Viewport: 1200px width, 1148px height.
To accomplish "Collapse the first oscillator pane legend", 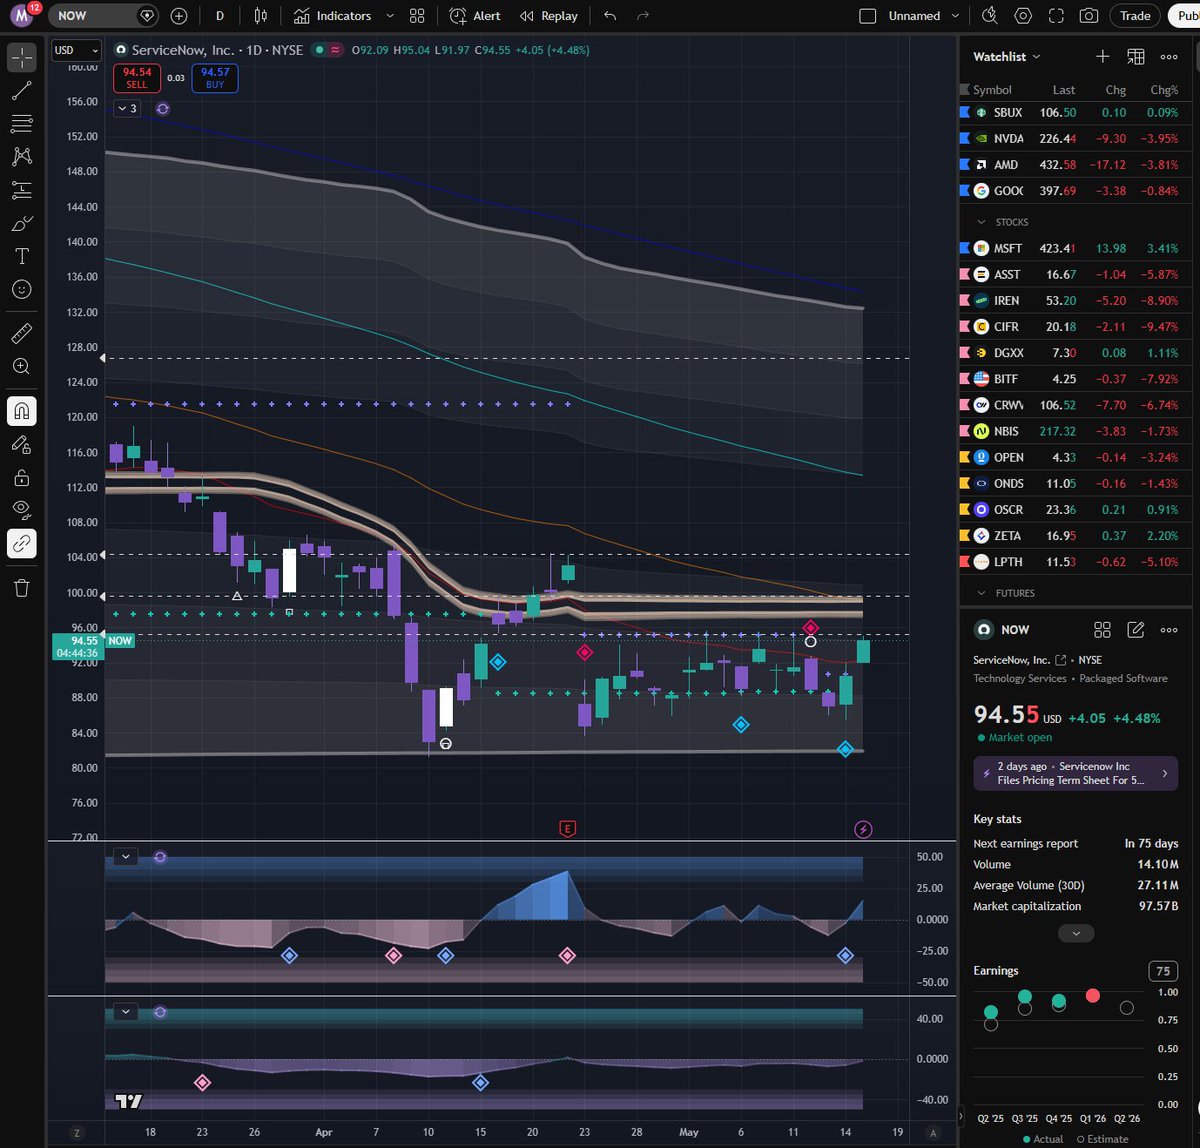I will coord(125,857).
